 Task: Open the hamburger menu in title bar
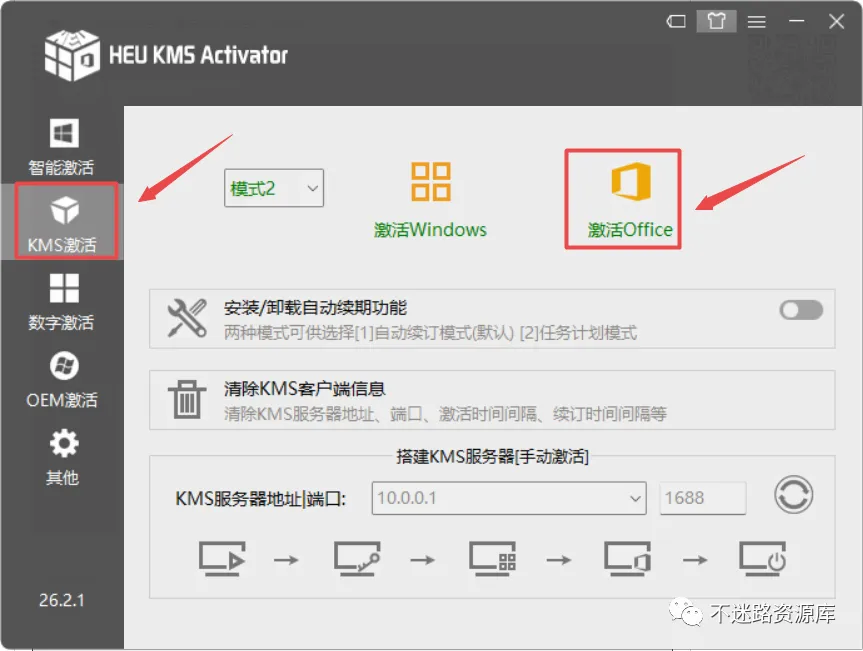tap(757, 21)
